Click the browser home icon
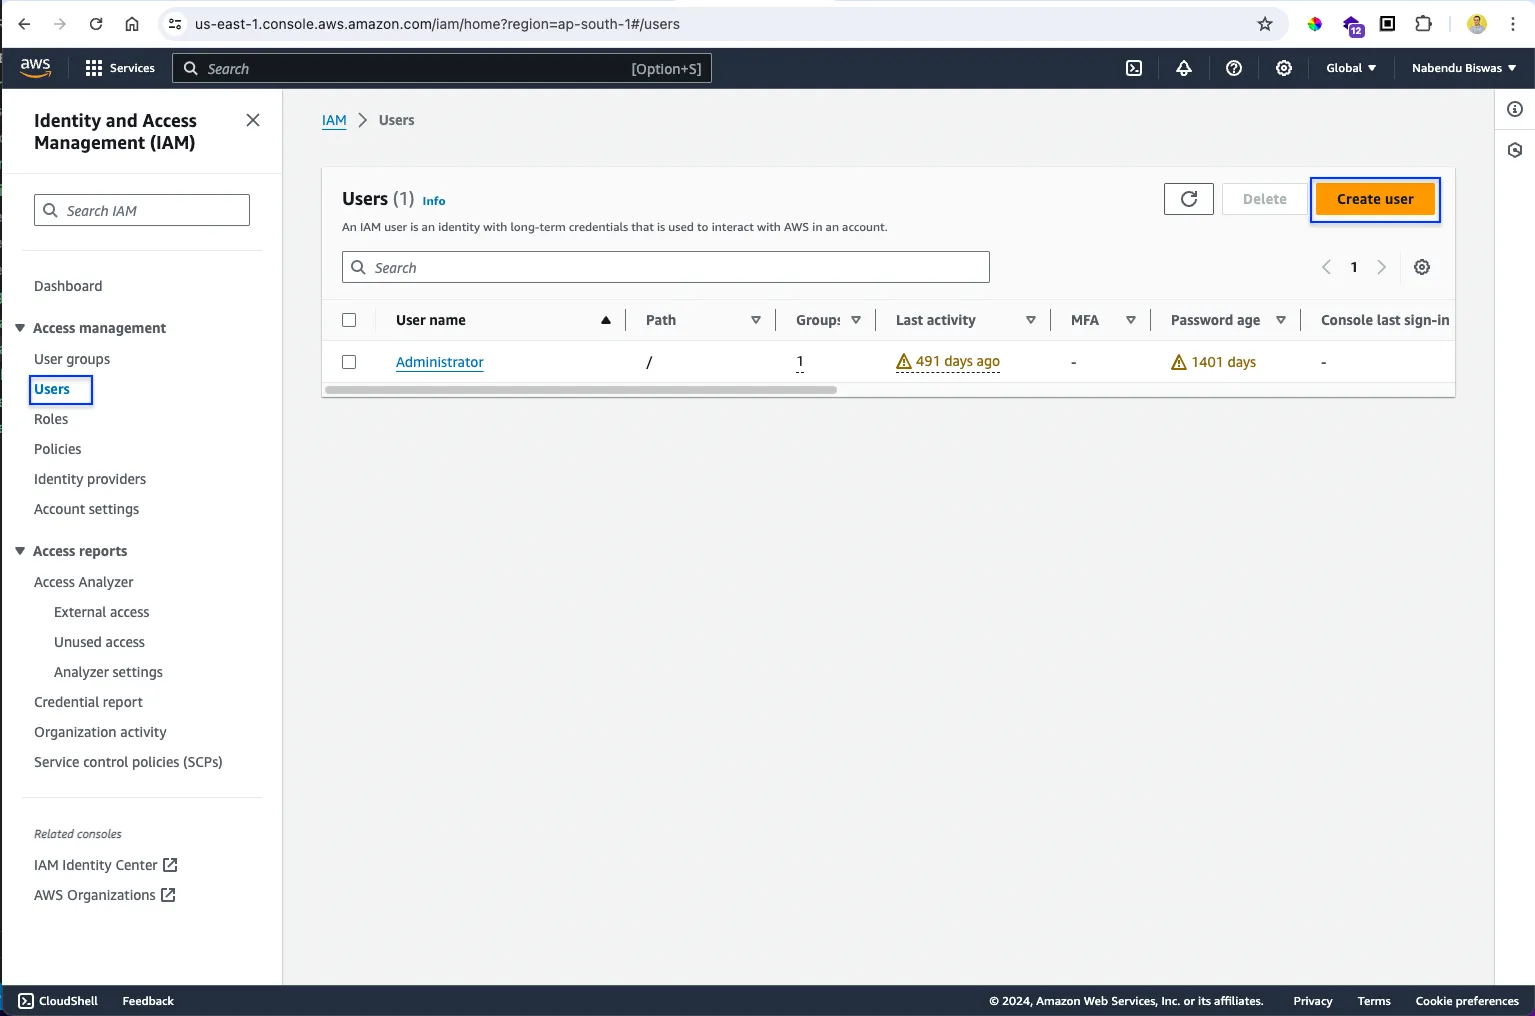The height and width of the screenshot is (1016, 1535). 132,24
